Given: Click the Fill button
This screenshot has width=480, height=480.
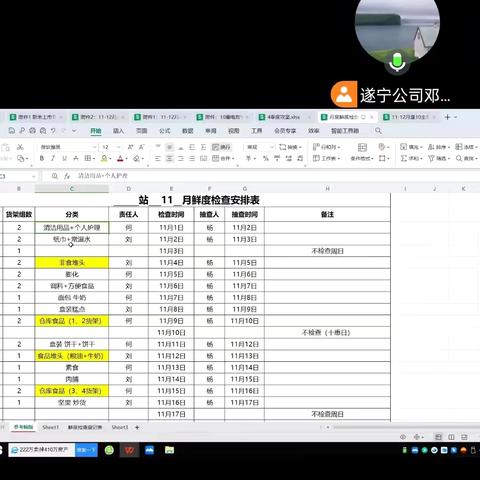Looking at the screenshot, I should pos(411,147).
